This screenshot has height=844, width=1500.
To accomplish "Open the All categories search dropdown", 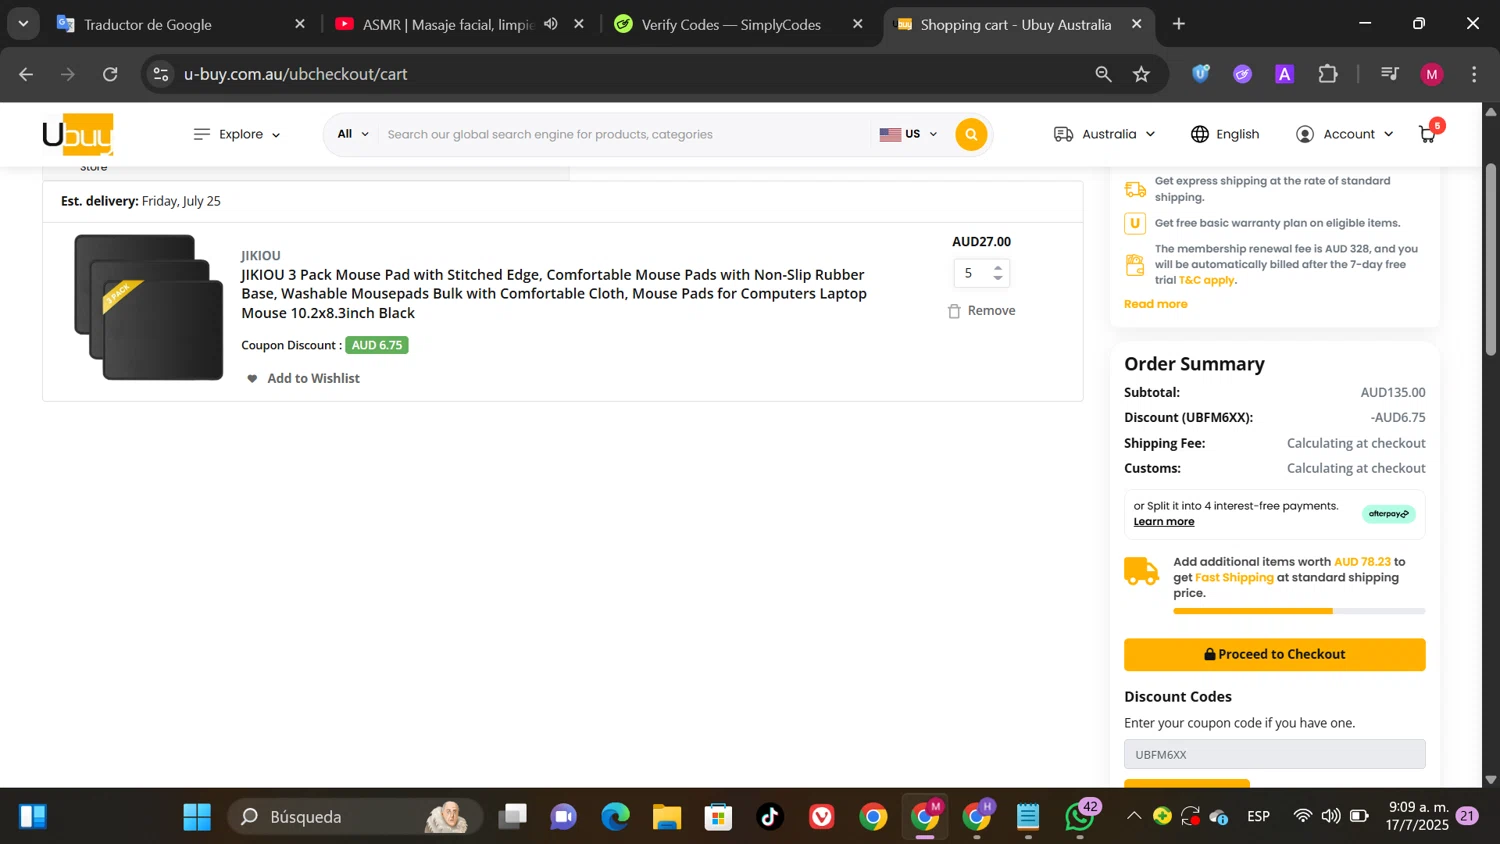I will [352, 134].
